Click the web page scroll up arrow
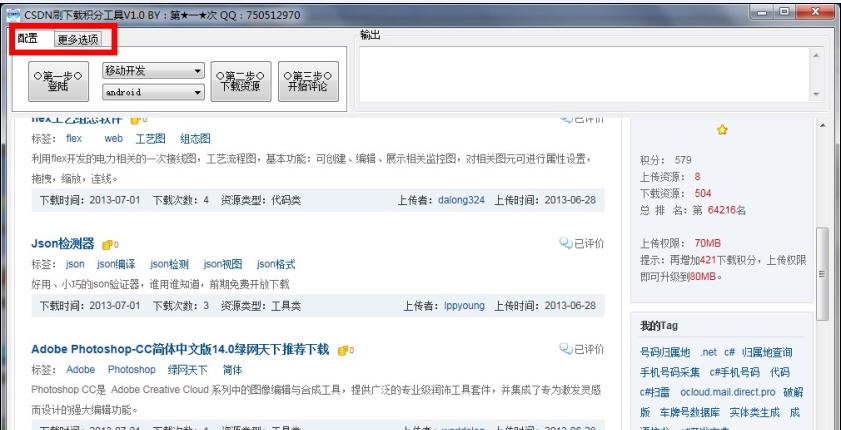Image resolution: width=841 pixels, height=430 pixels. (x=822, y=126)
